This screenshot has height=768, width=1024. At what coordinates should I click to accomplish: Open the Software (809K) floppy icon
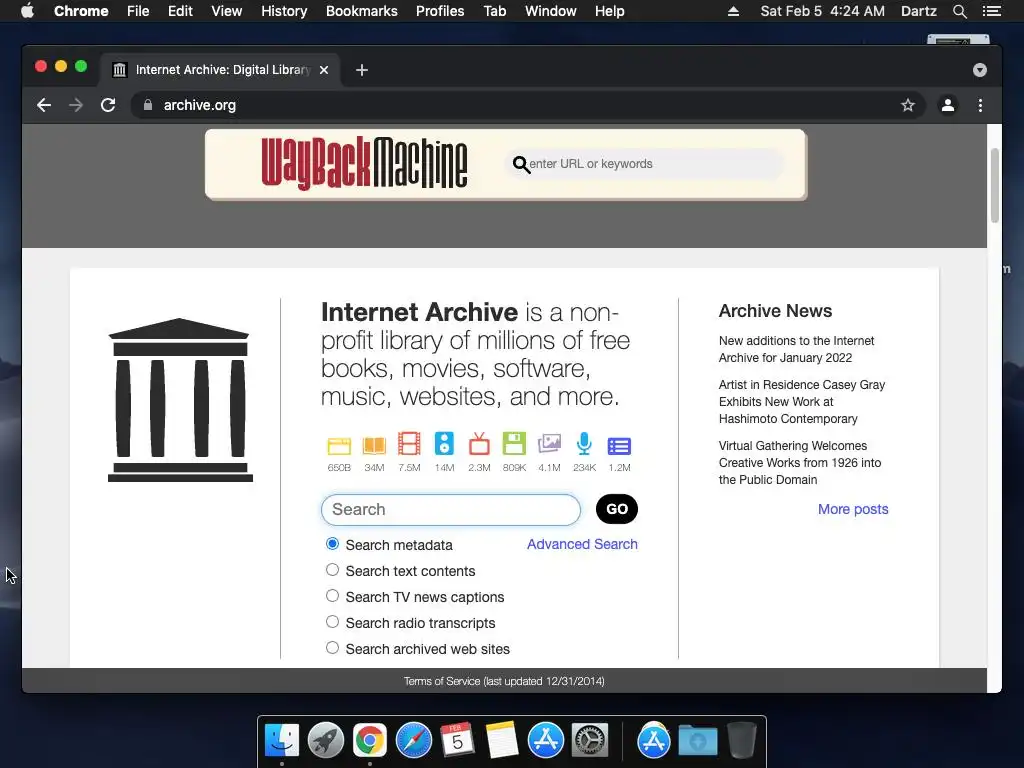[514, 443]
